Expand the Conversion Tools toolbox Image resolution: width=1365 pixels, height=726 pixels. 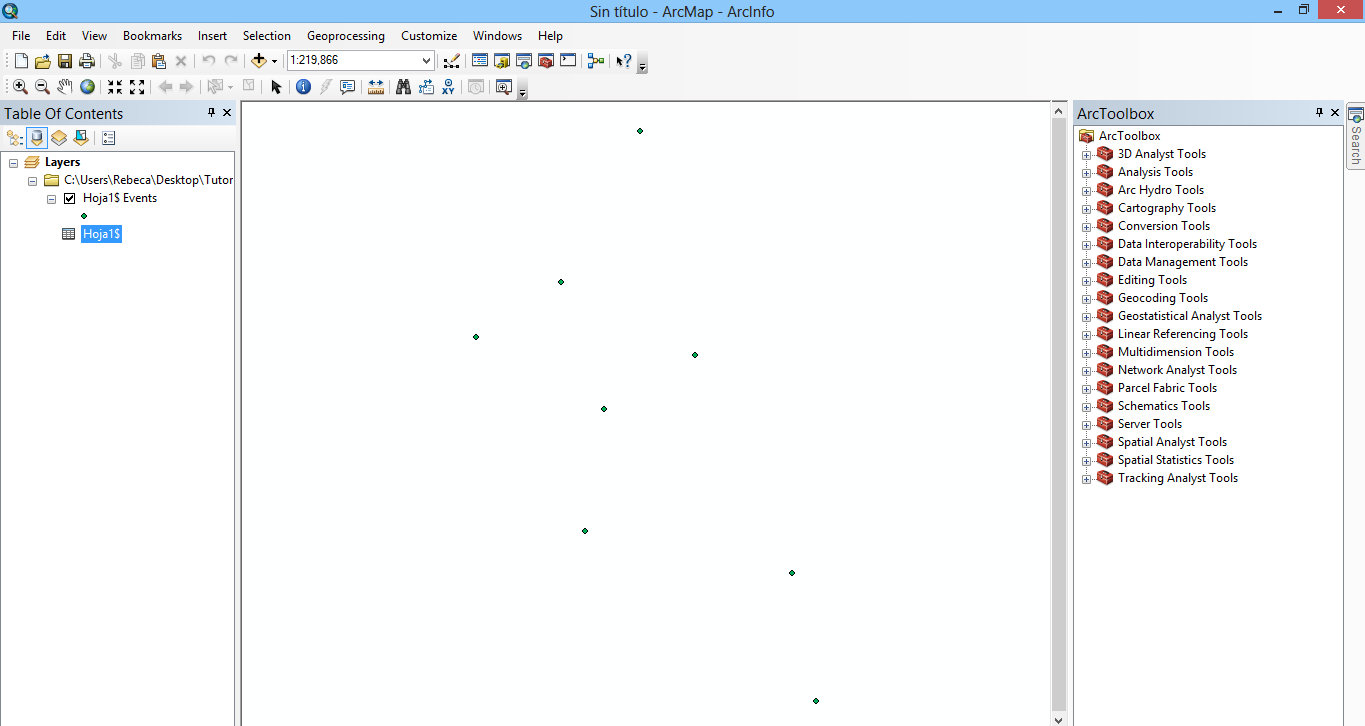[1086, 227]
